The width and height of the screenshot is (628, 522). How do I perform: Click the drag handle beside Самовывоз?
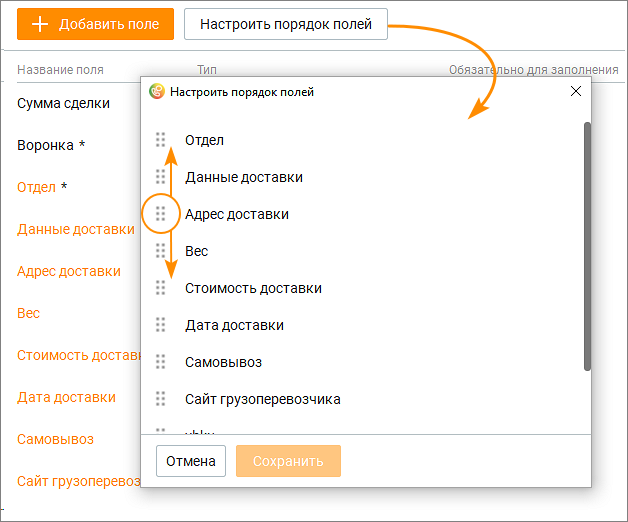161,362
